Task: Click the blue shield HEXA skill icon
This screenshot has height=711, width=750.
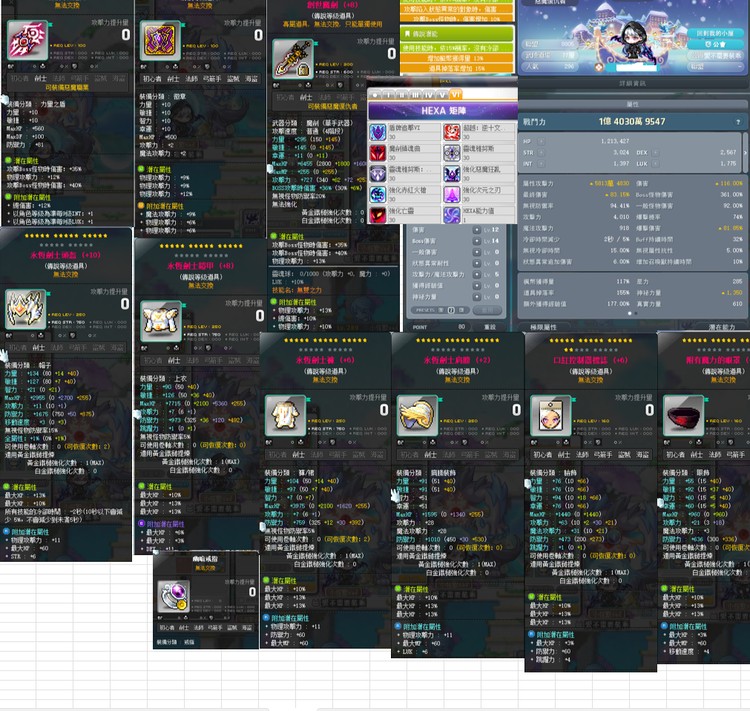Action: click(377, 133)
